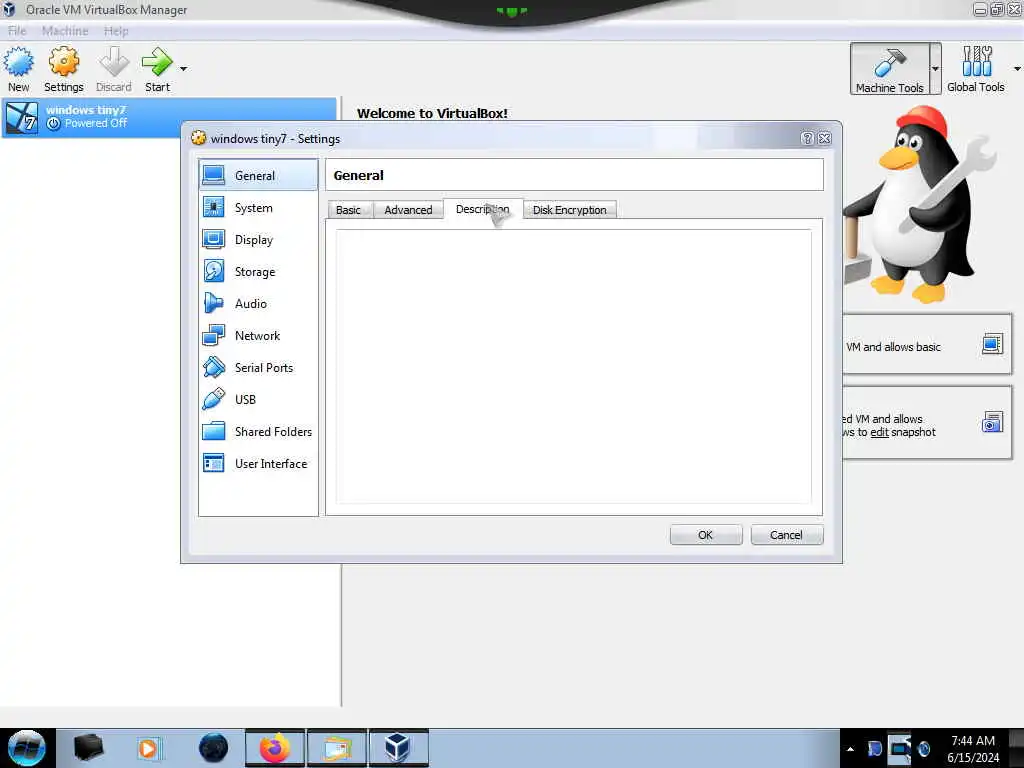Expand the Start button dropdown arrow
1024x768 pixels.
(x=184, y=69)
